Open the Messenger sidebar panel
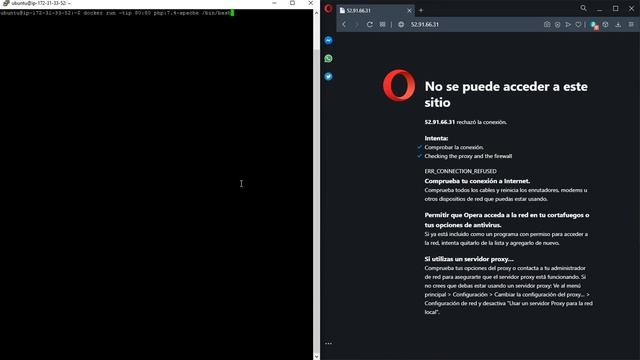This screenshot has width=640, height=360. coord(328,40)
